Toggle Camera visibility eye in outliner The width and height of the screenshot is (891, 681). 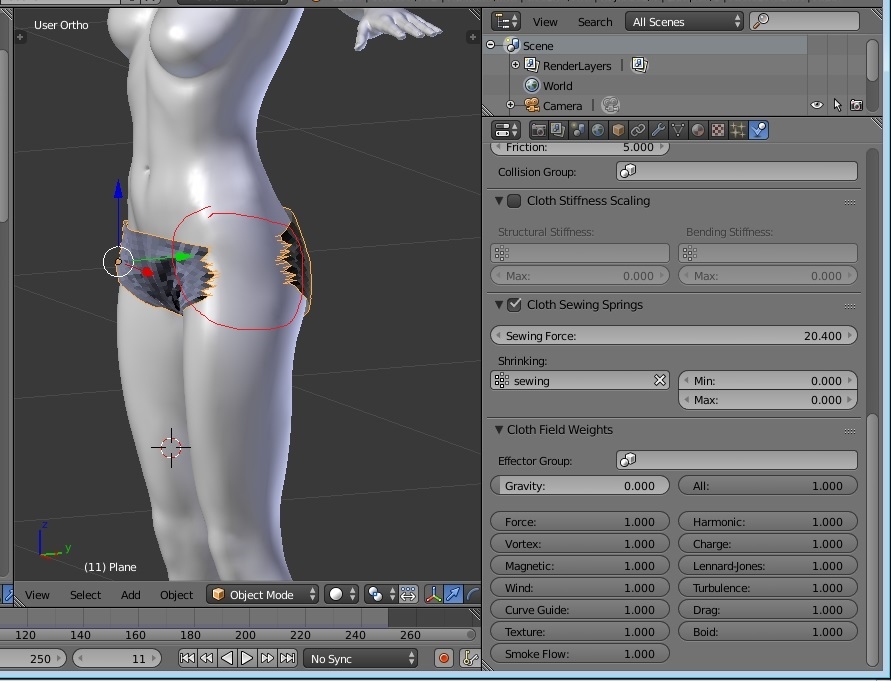tap(817, 105)
